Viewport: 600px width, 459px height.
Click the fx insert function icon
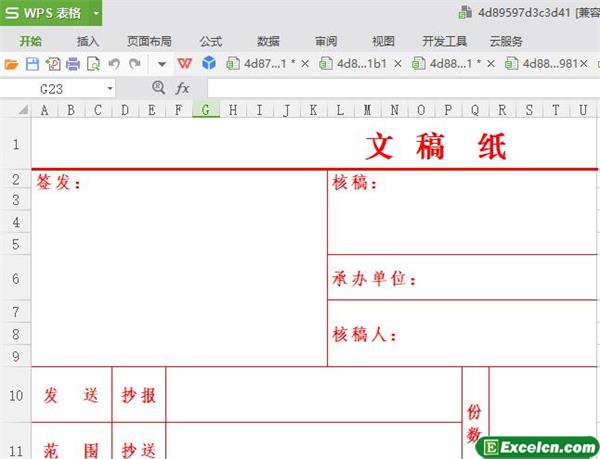coord(182,89)
